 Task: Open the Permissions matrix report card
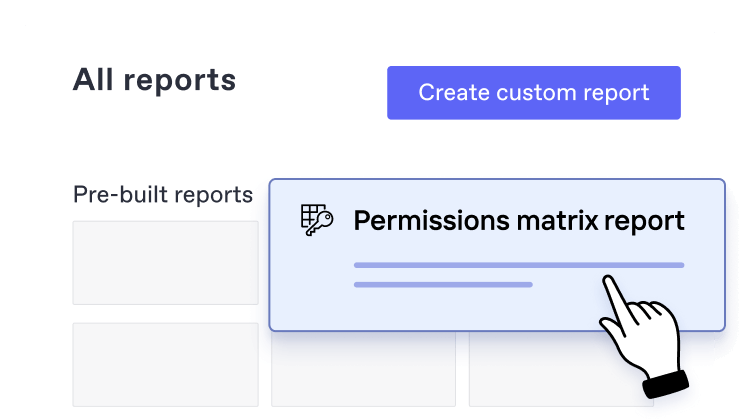pos(497,255)
